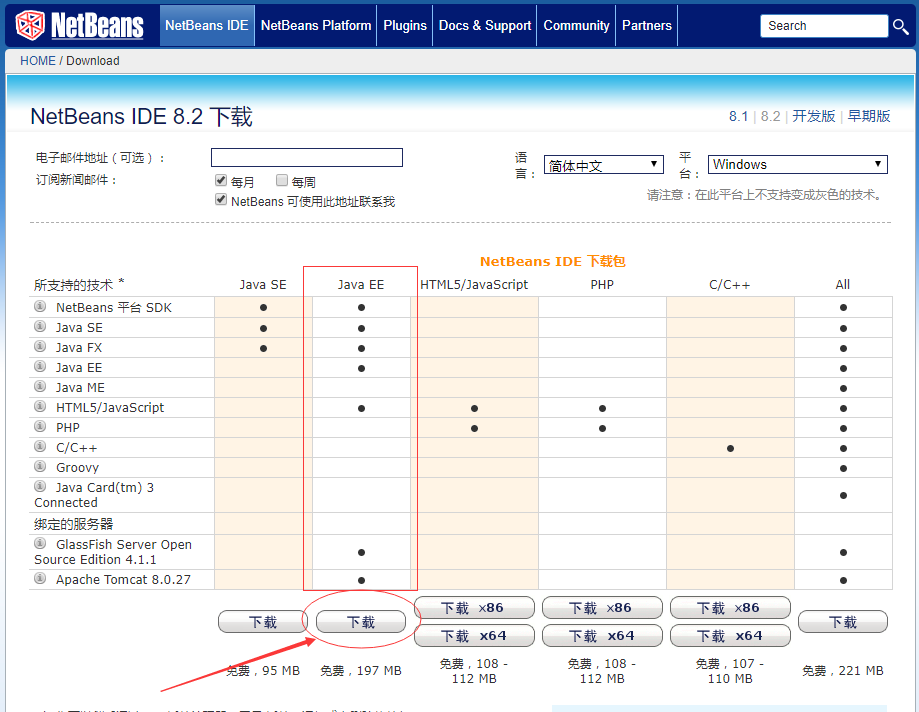Download the PHP x64 bundle
The width and height of the screenshot is (919, 712).
click(x=602, y=636)
